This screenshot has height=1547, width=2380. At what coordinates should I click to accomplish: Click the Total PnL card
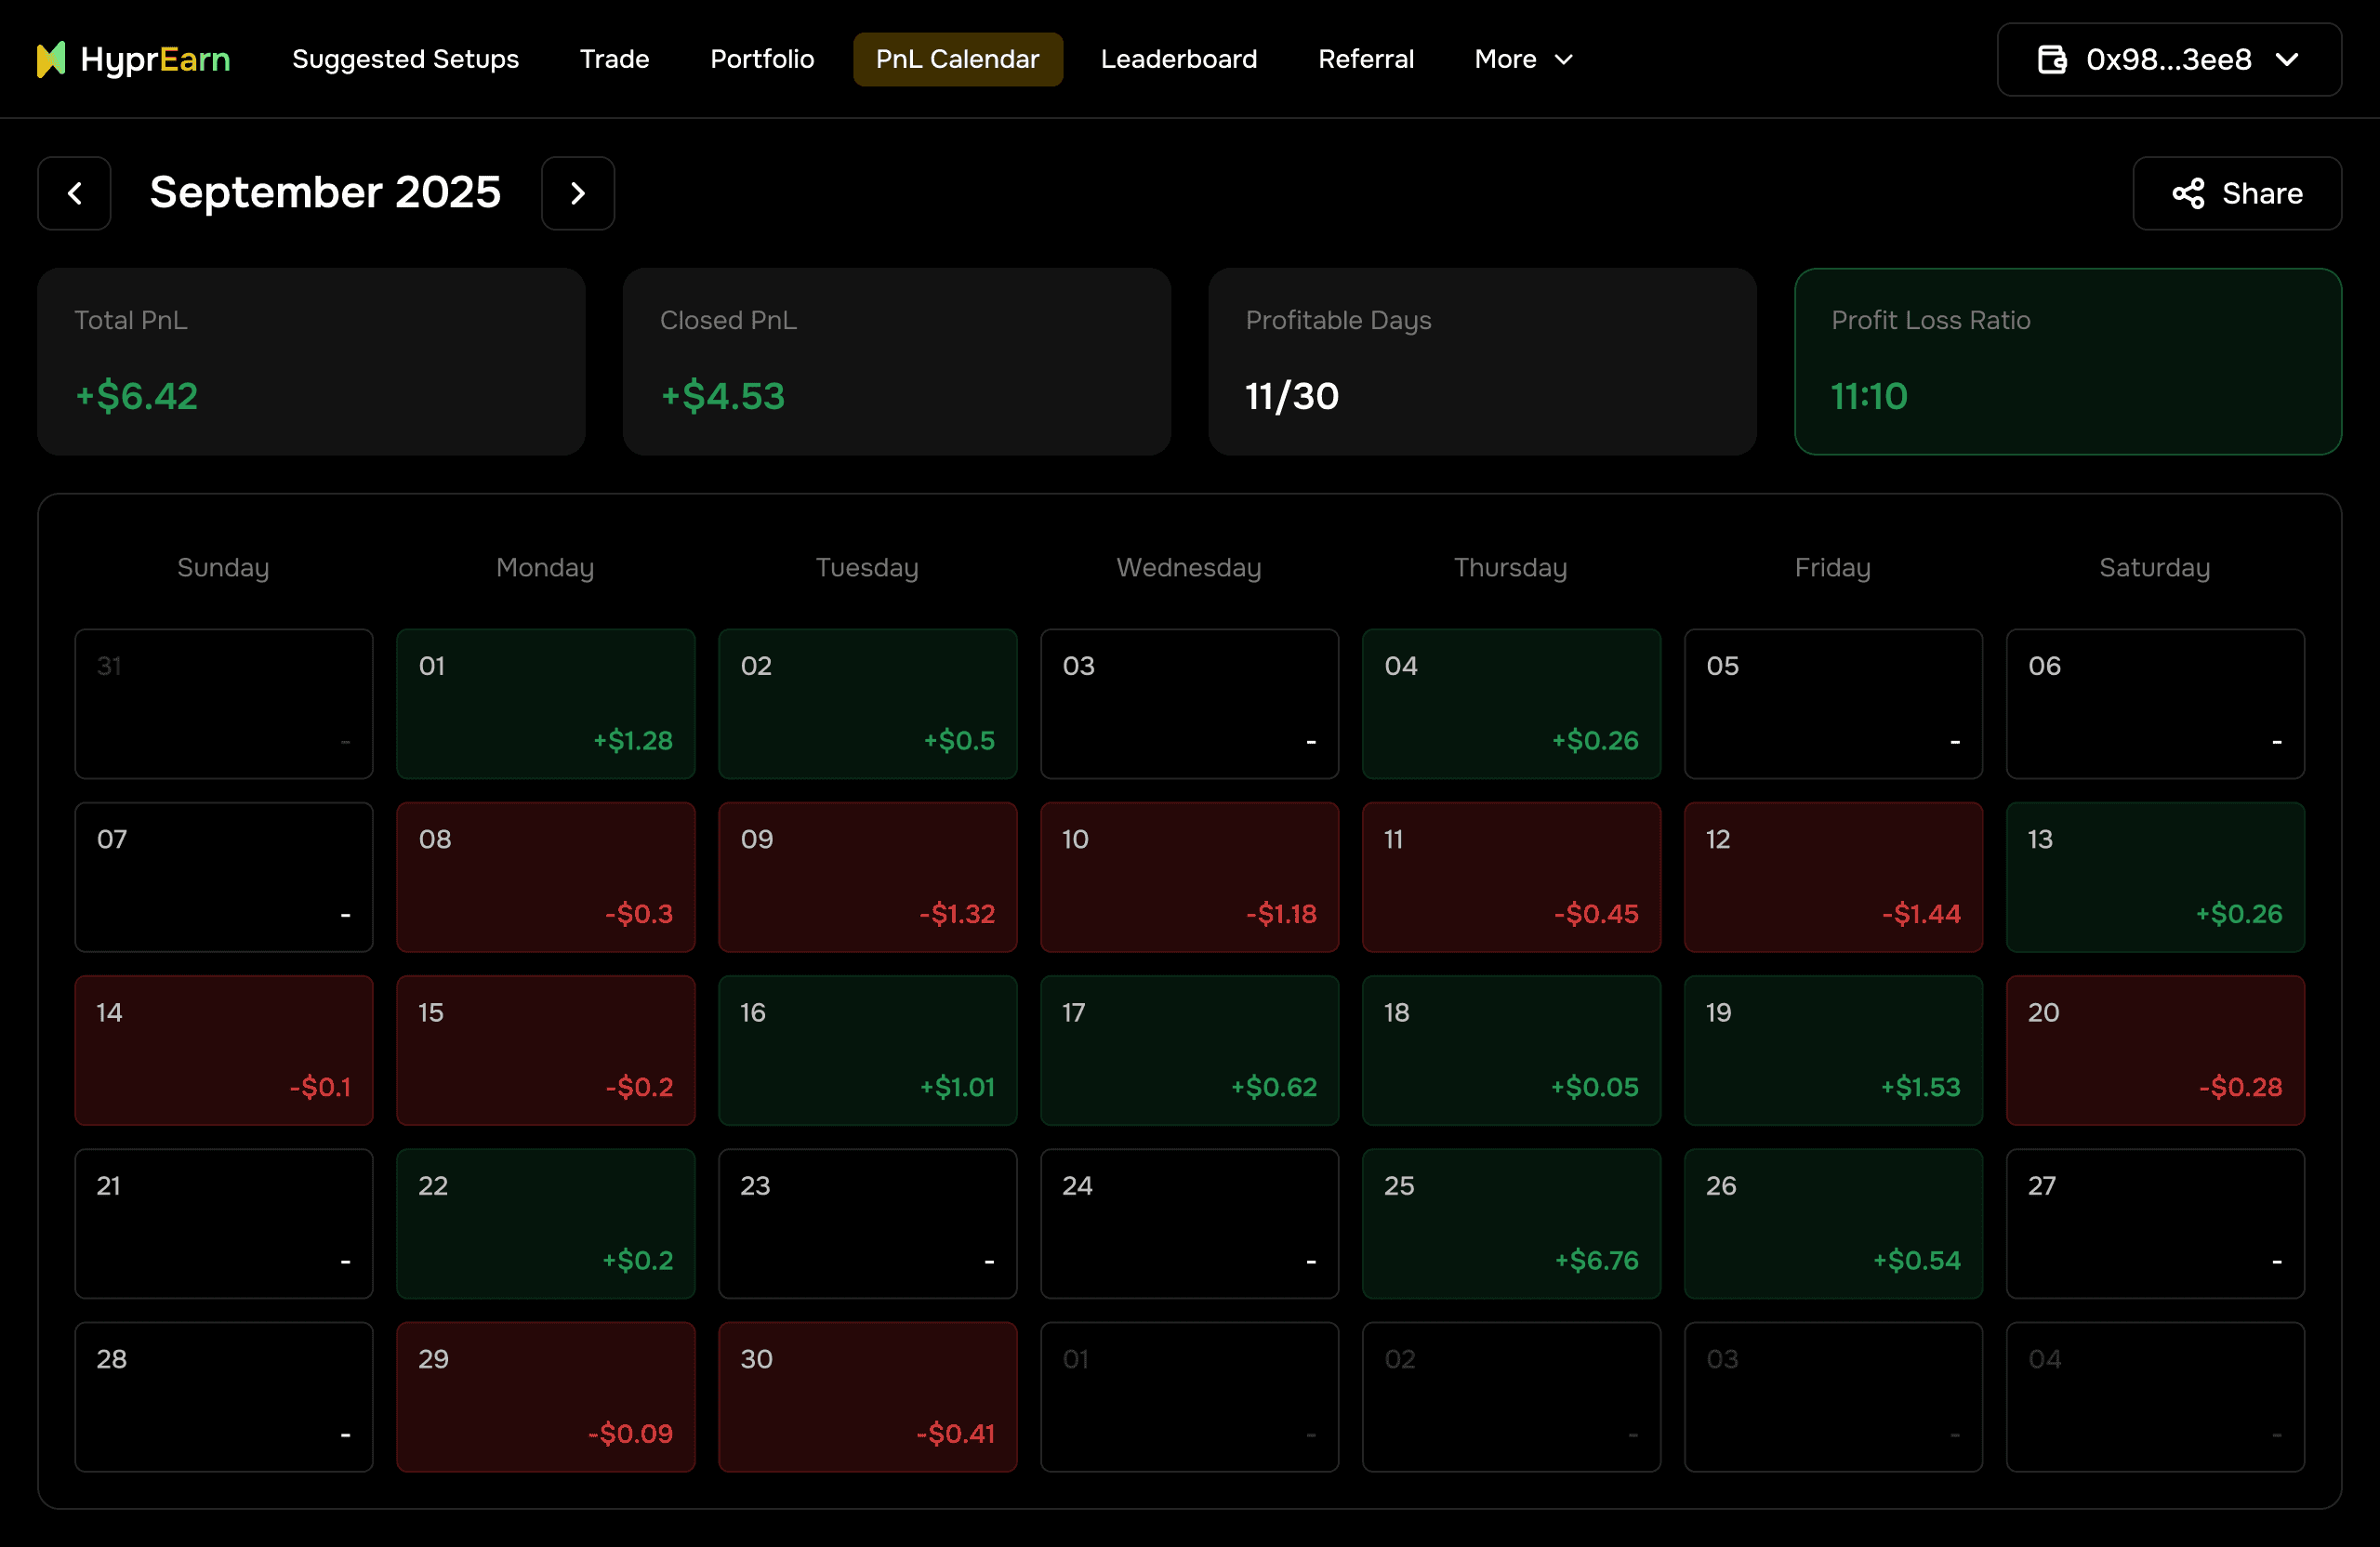[x=311, y=361]
